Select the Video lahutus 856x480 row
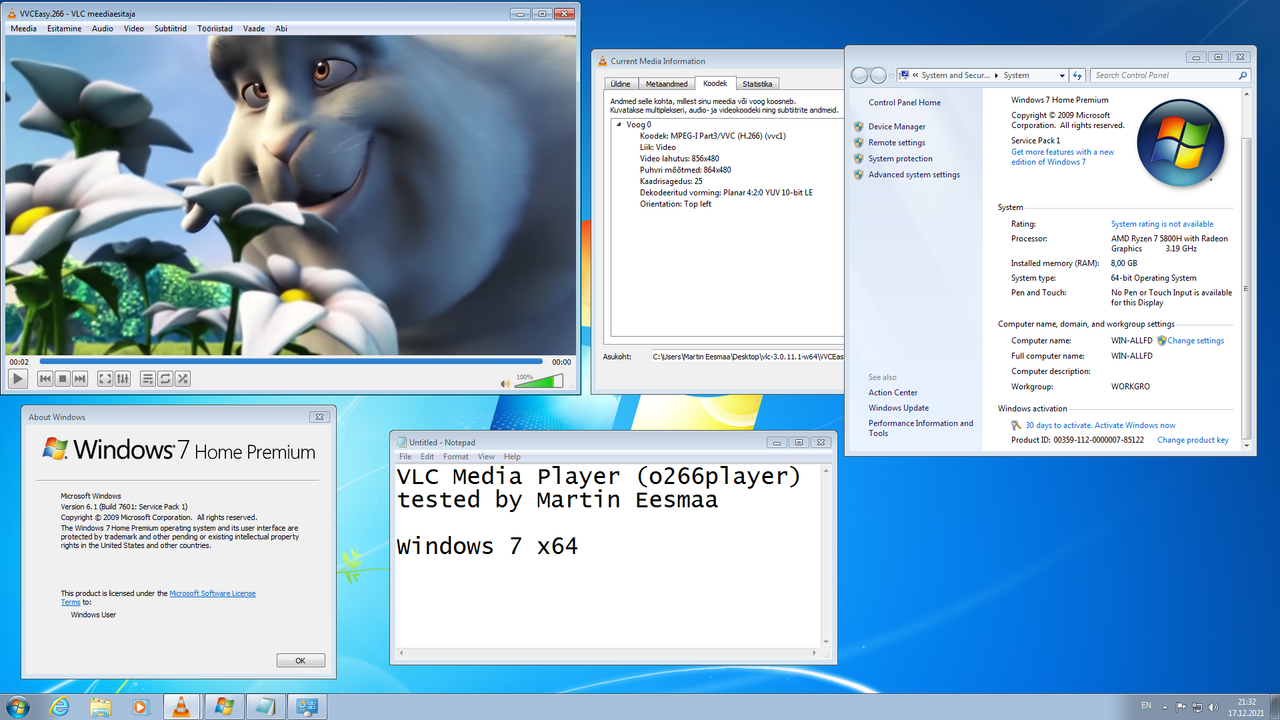Image resolution: width=1280 pixels, height=720 pixels. (680, 158)
